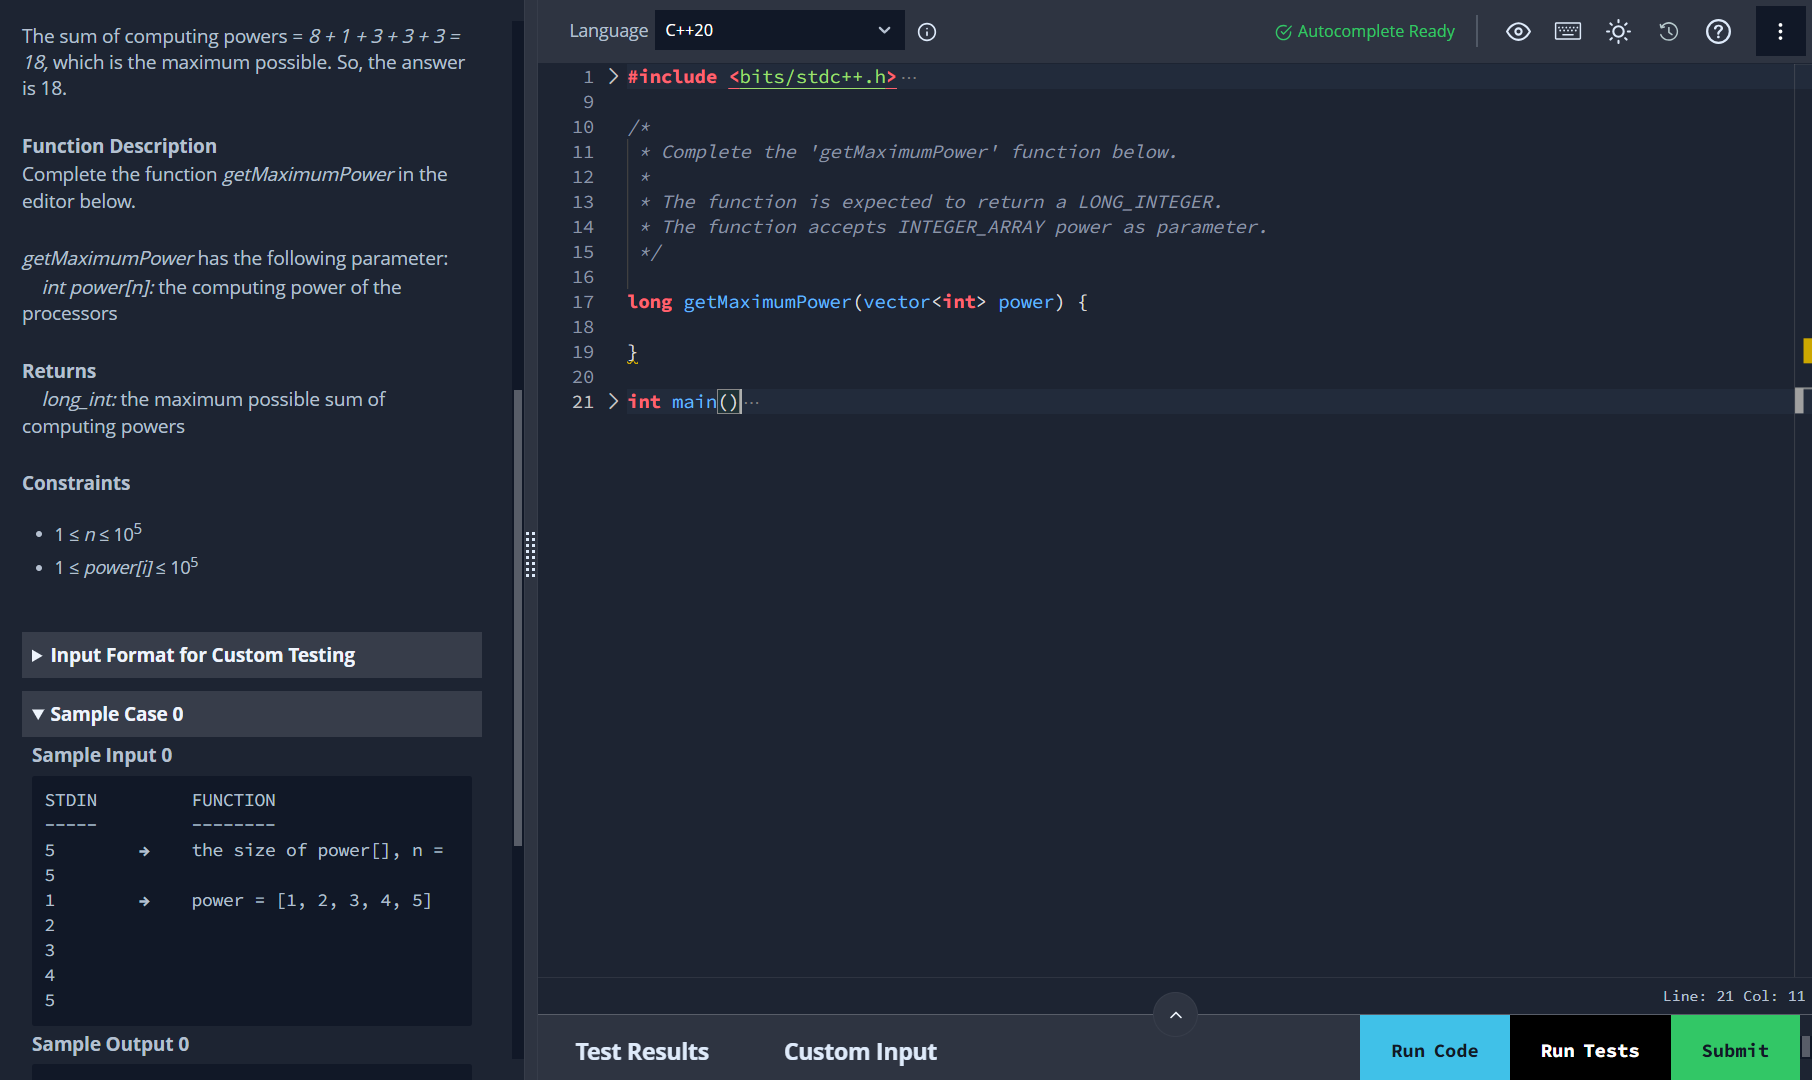Toggle light theme sun icon

(1618, 32)
